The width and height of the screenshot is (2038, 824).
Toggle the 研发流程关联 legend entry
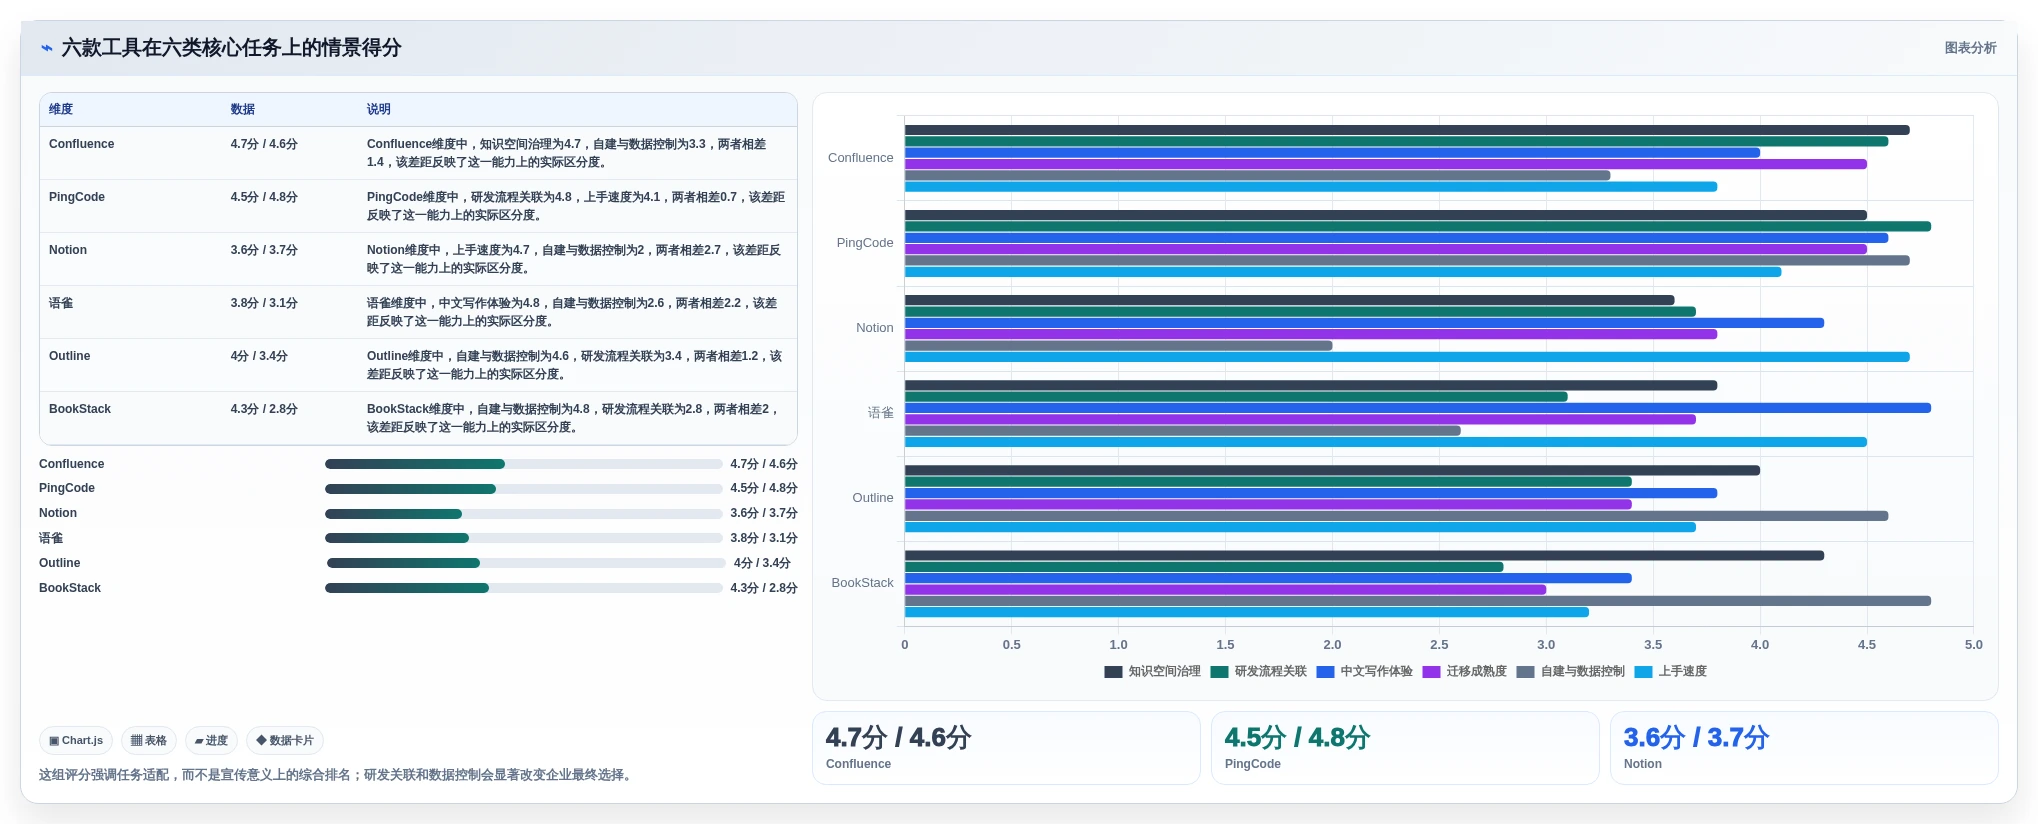coord(1259,672)
